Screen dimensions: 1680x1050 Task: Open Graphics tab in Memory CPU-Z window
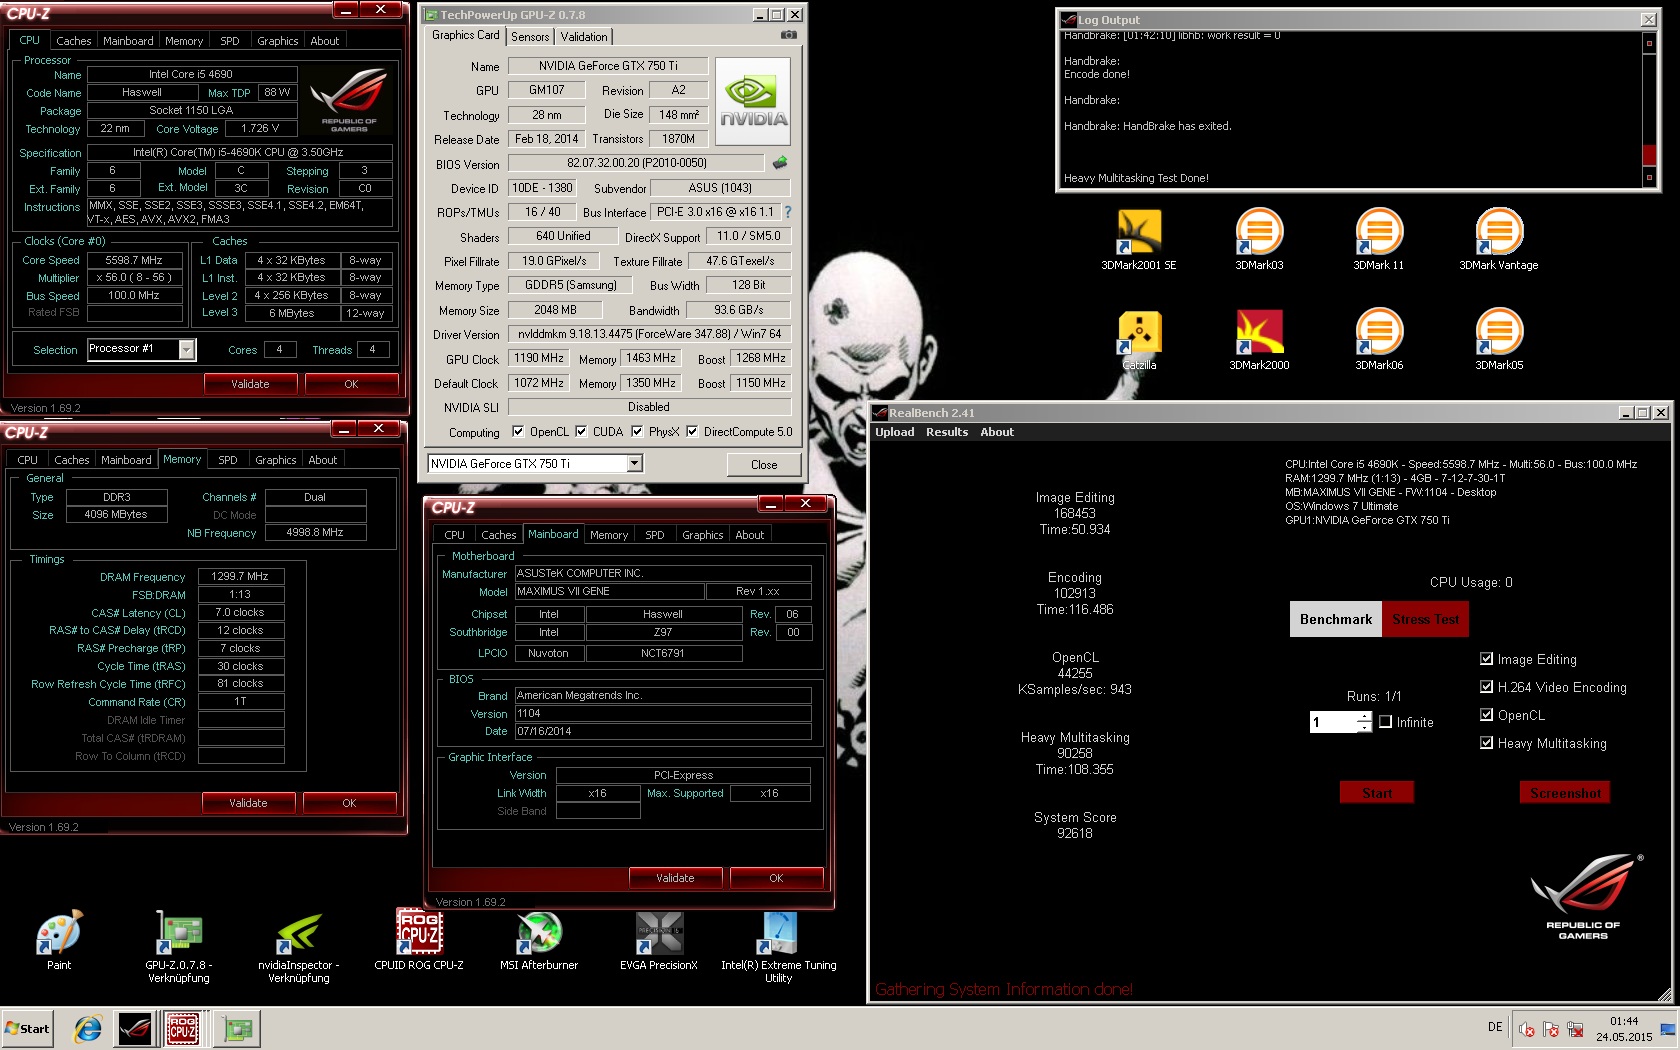pyautogui.click(x=276, y=460)
